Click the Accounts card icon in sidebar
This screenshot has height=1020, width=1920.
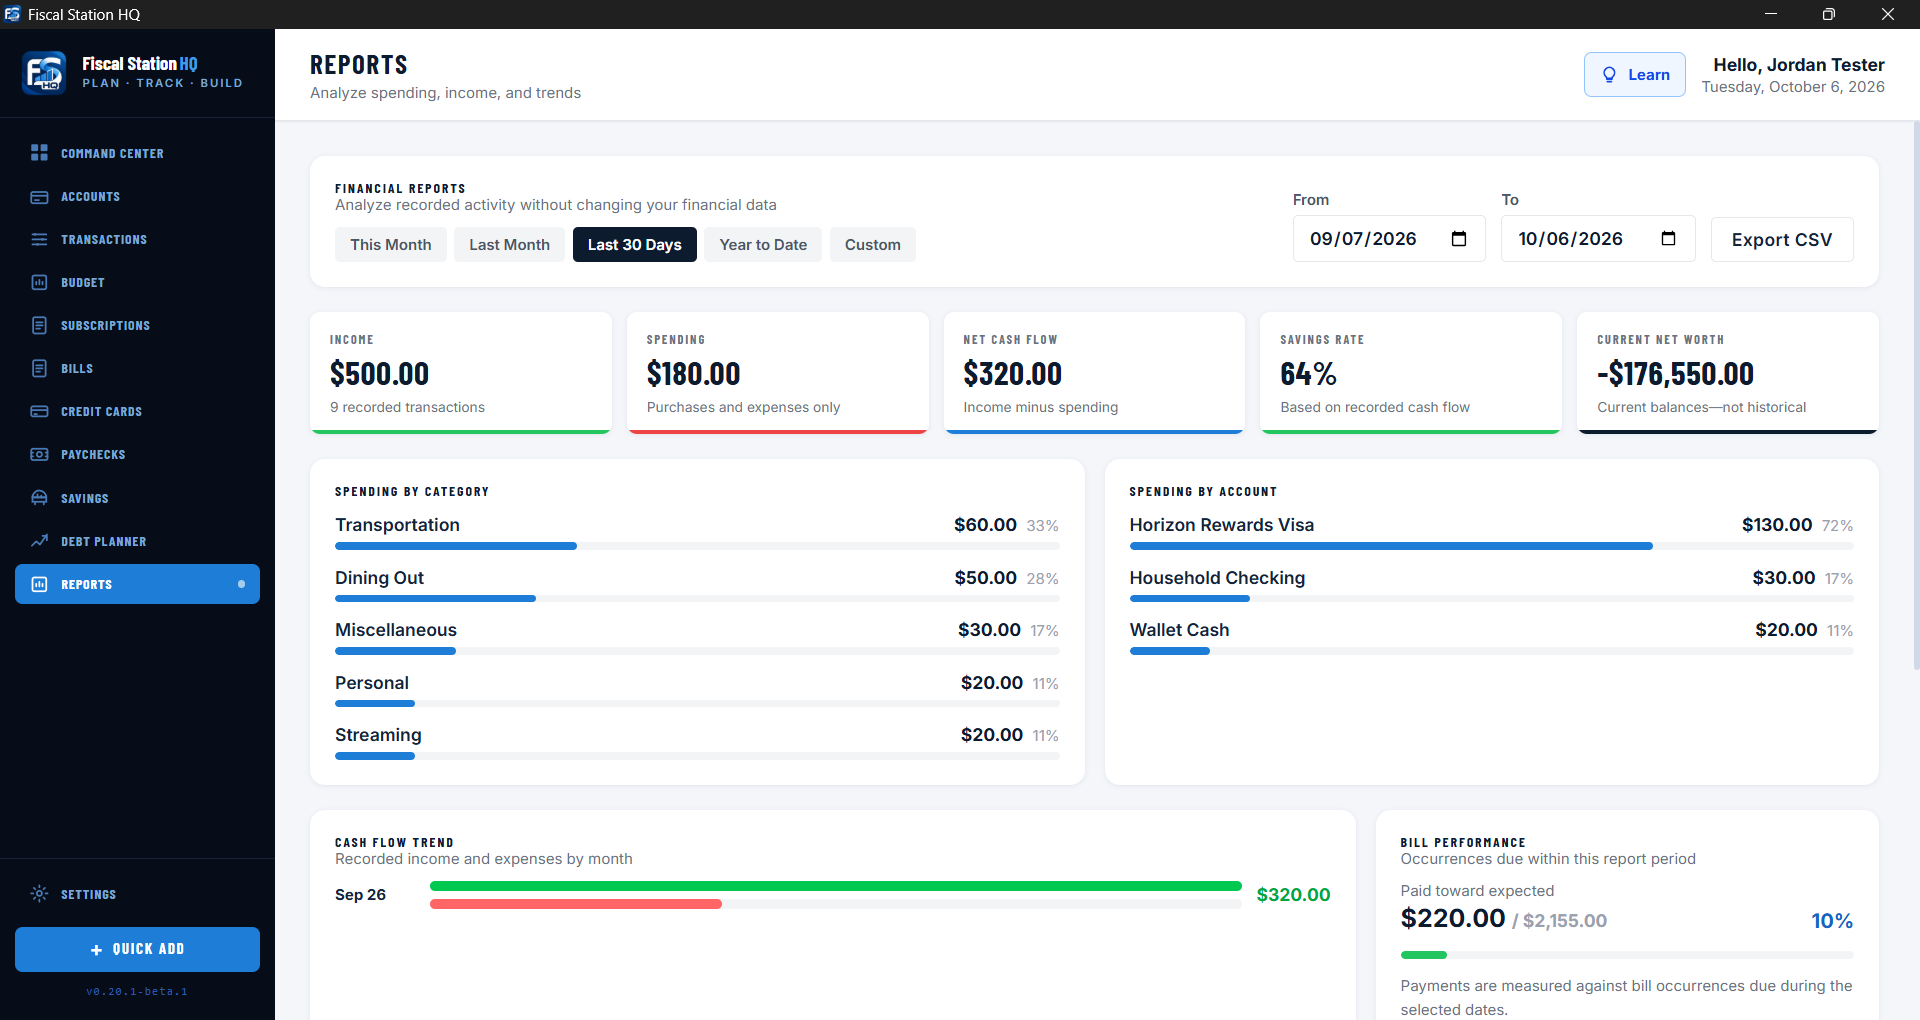click(39, 197)
